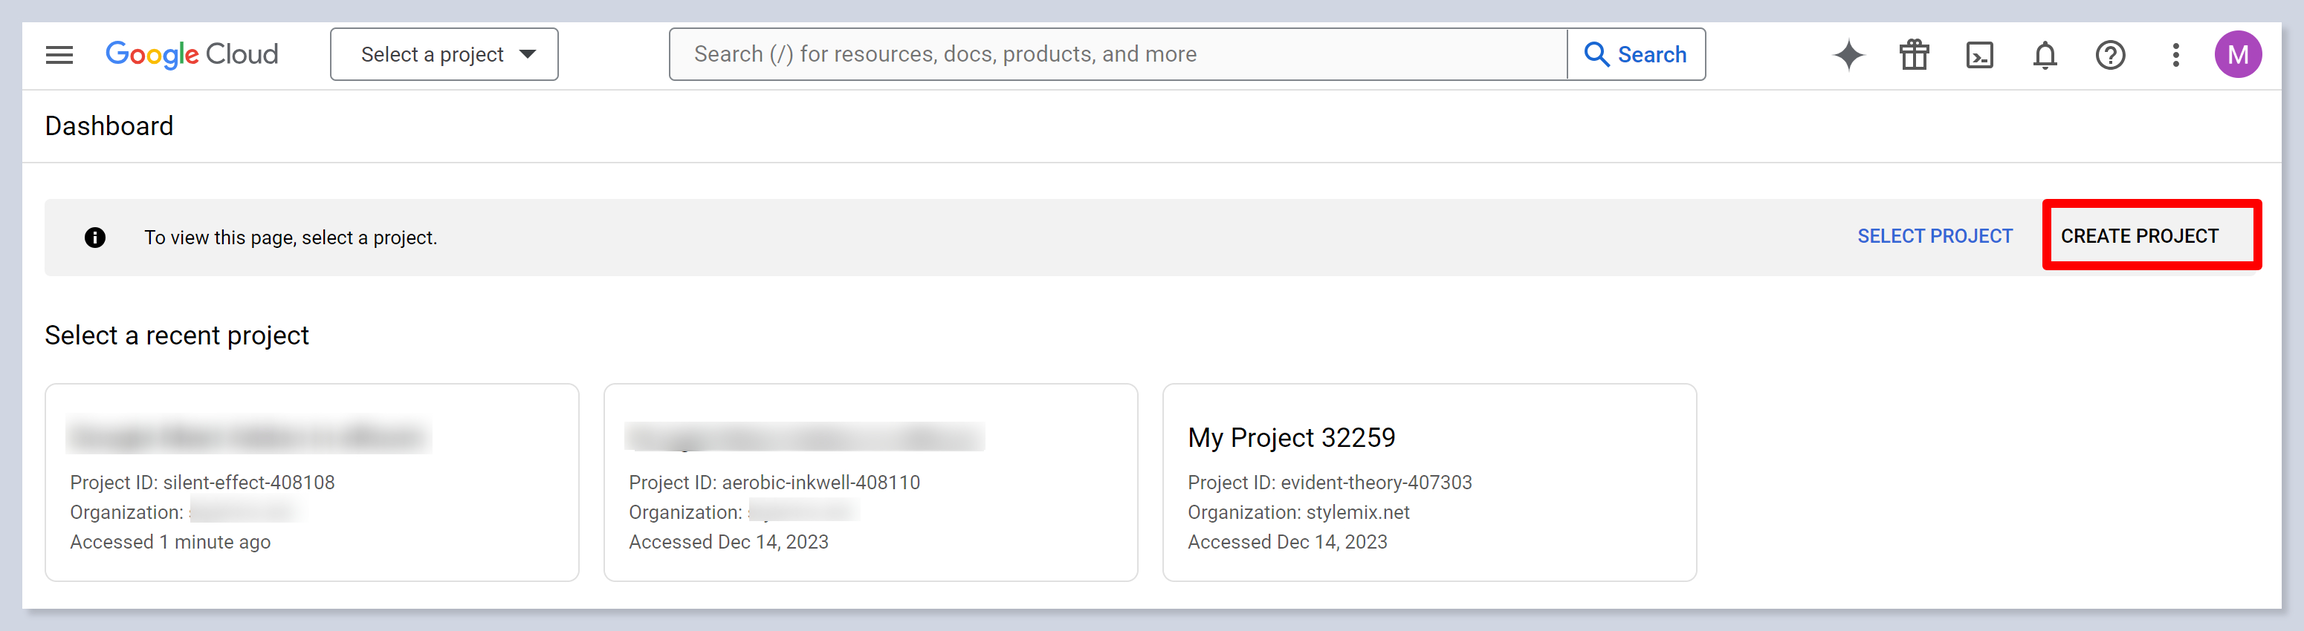
Task: Open the notifications bell
Action: tap(2045, 55)
